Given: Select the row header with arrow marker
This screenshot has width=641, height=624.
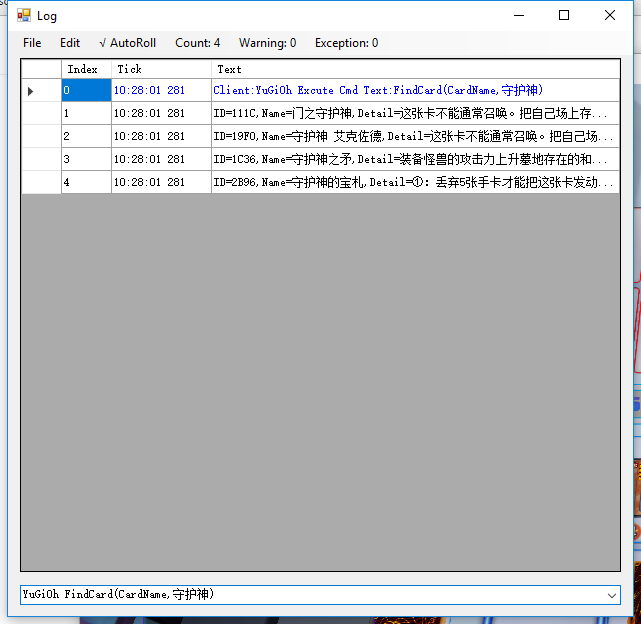Looking at the screenshot, I should click(41, 90).
